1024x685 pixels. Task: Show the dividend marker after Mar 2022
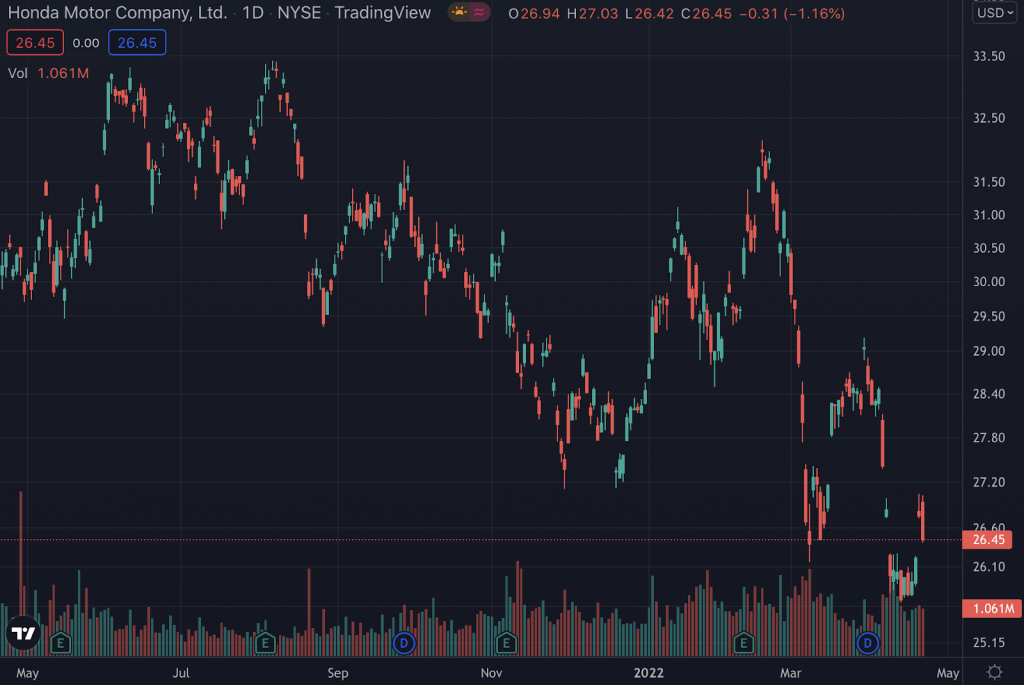coord(867,643)
